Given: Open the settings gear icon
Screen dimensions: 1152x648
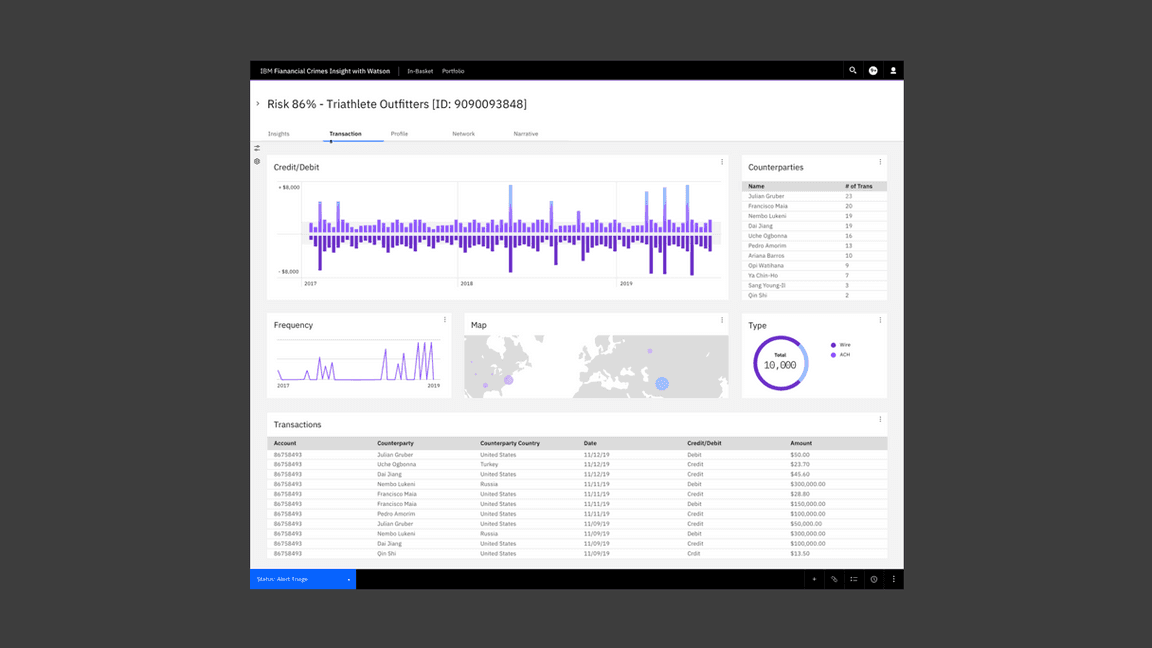Looking at the screenshot, I should coord(257,161).
